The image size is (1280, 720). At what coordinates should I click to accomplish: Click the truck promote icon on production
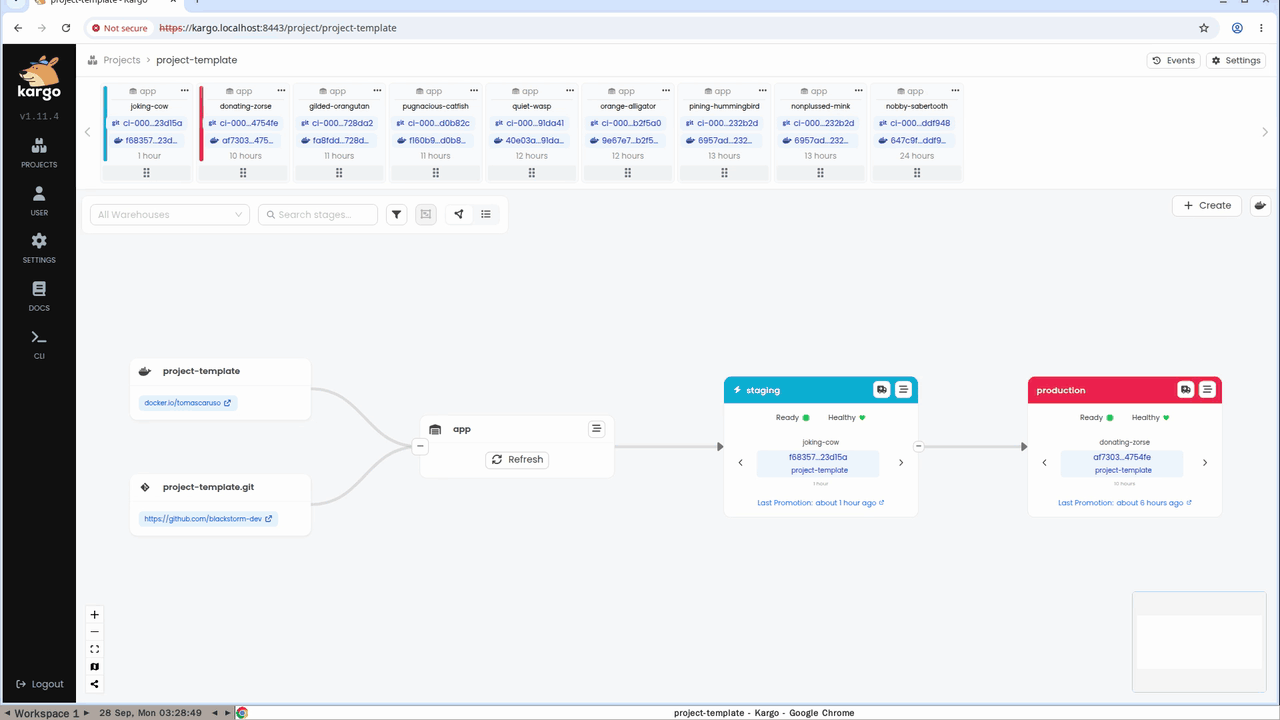tap(1185, 390)
